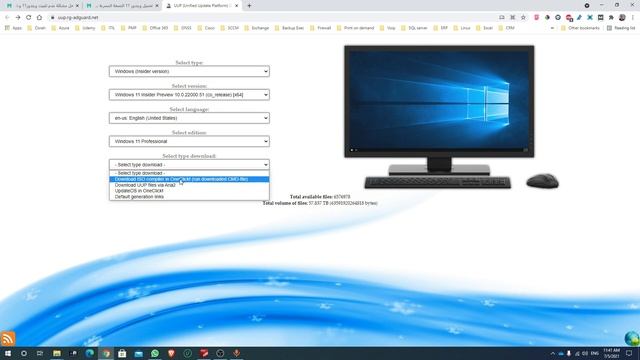This screenshot has height=360, width=640.
Task: Open the browser home page
Action: pos(39,18)
